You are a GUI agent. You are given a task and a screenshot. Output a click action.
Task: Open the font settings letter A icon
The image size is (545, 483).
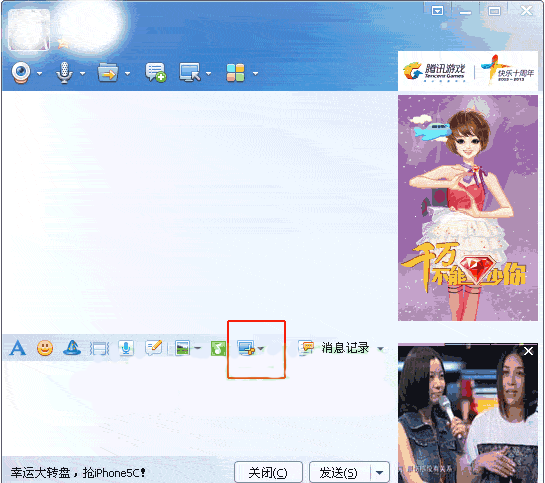pyautogui.click(x=17, y=347)
